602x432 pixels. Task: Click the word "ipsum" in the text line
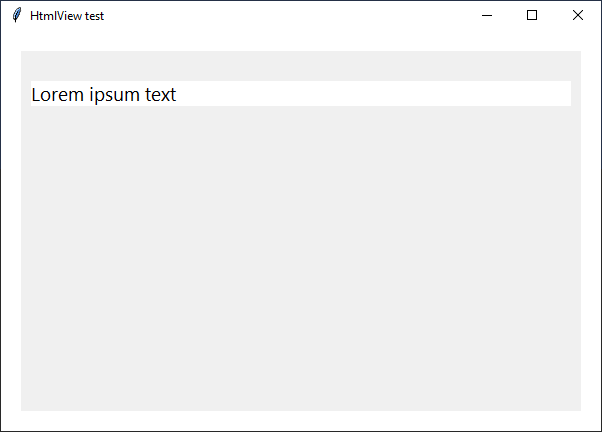tap(114, 95)
